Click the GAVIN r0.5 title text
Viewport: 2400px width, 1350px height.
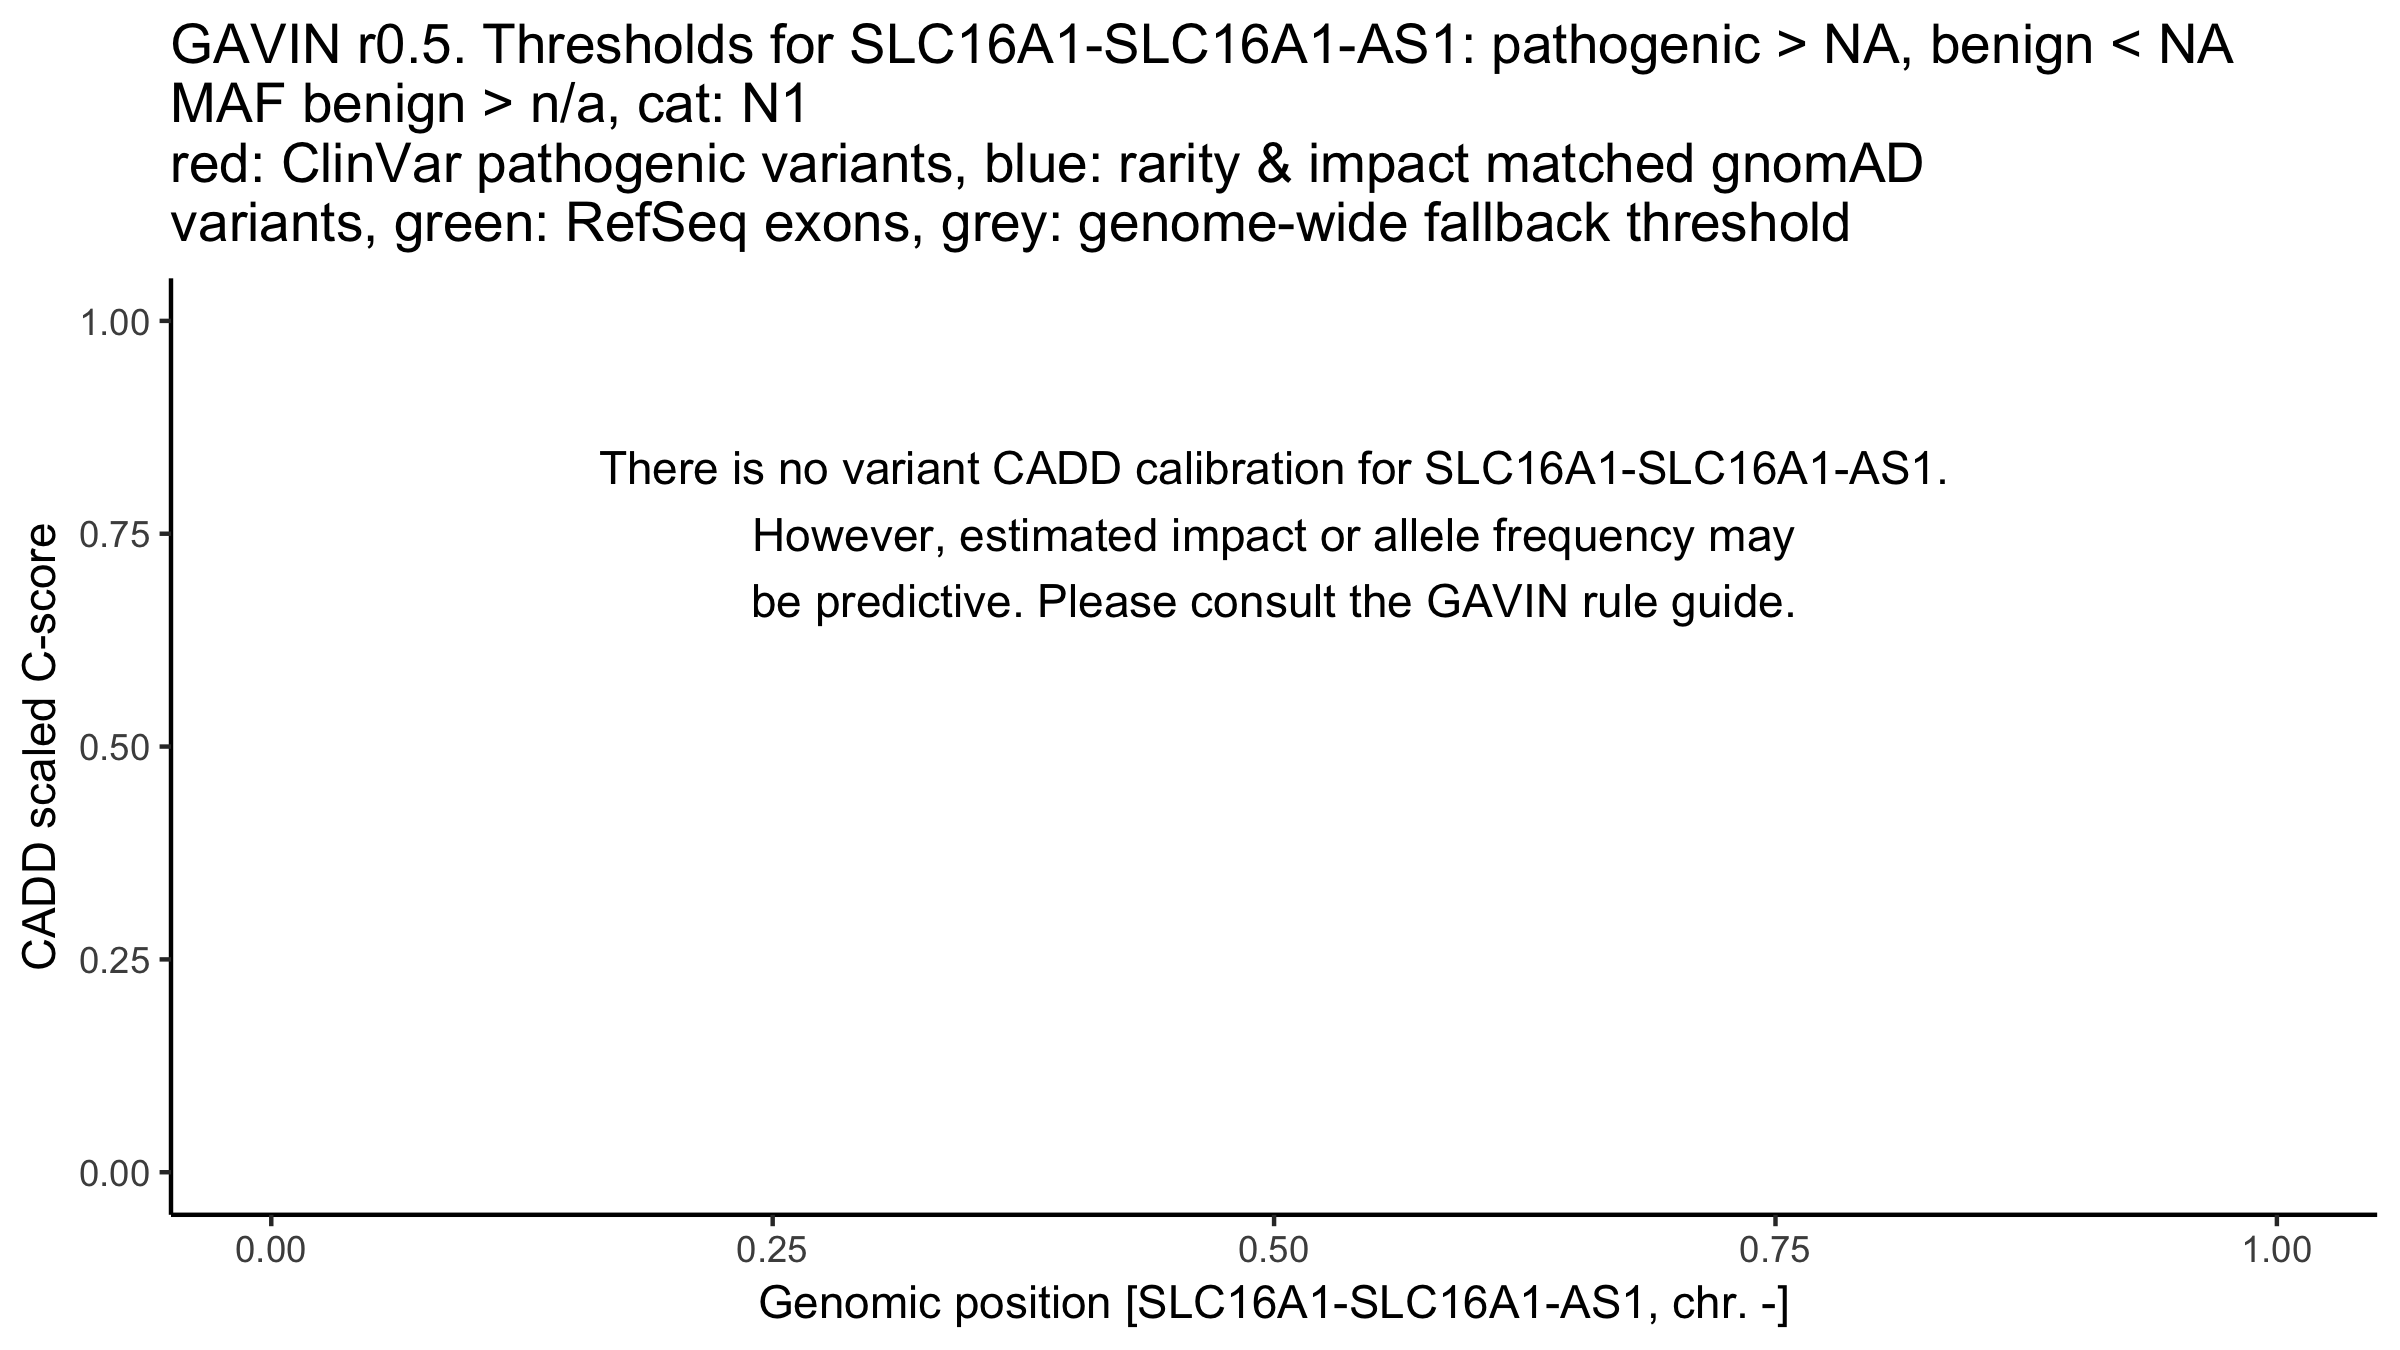click(1200, 47)
